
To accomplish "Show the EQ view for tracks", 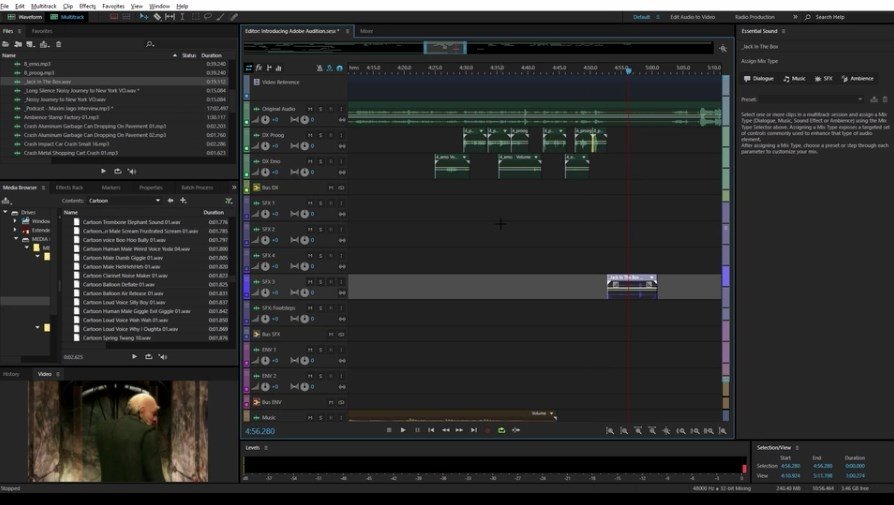I will pos(279,68).
